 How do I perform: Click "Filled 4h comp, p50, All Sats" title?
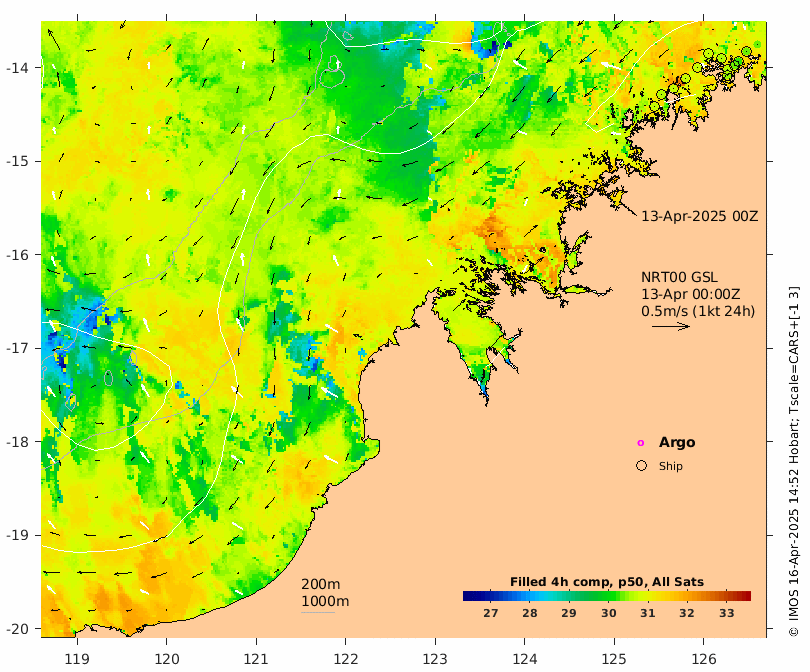[607, 582]
